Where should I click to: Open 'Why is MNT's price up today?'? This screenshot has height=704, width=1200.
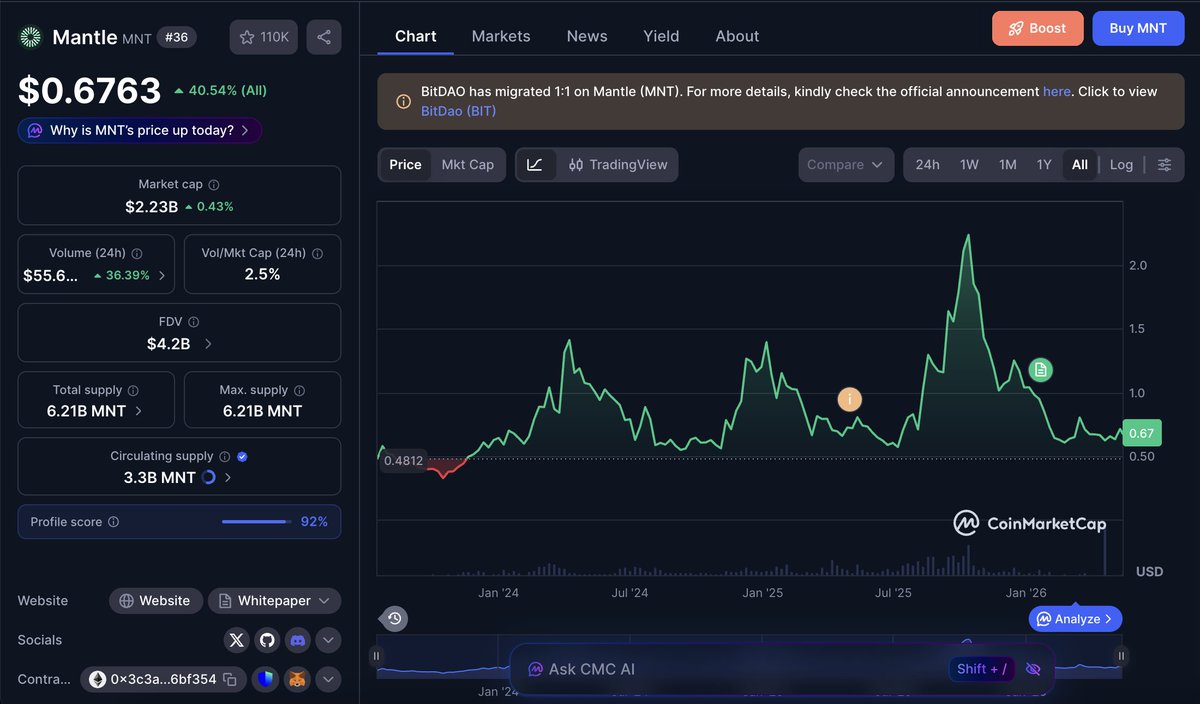[x=140, y=130]
